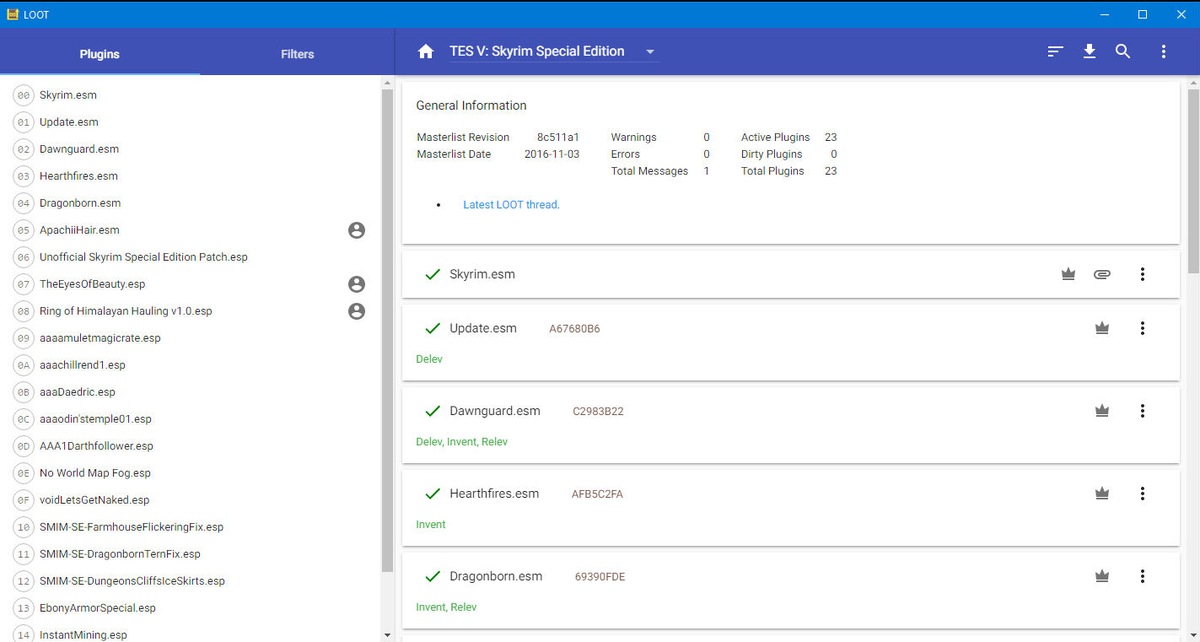Screen dimensions: 1200x642
Task: Click the crown master-file icon on Skyrim.esm card
Action: click(x=1068, y=274)
